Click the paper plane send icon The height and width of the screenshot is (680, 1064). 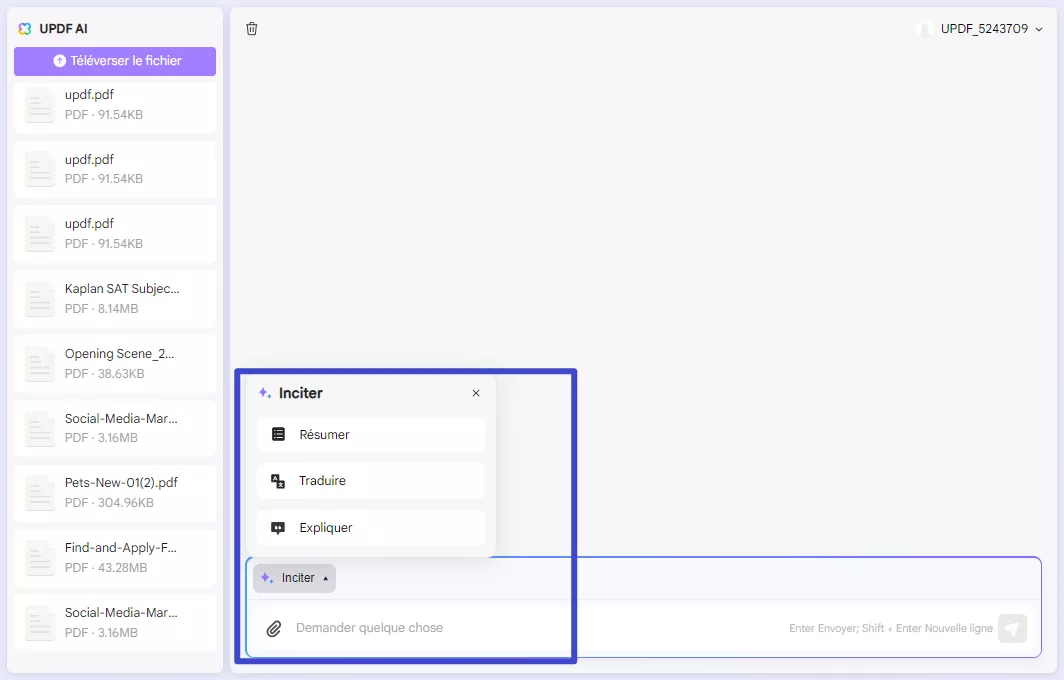[1012, 628]
